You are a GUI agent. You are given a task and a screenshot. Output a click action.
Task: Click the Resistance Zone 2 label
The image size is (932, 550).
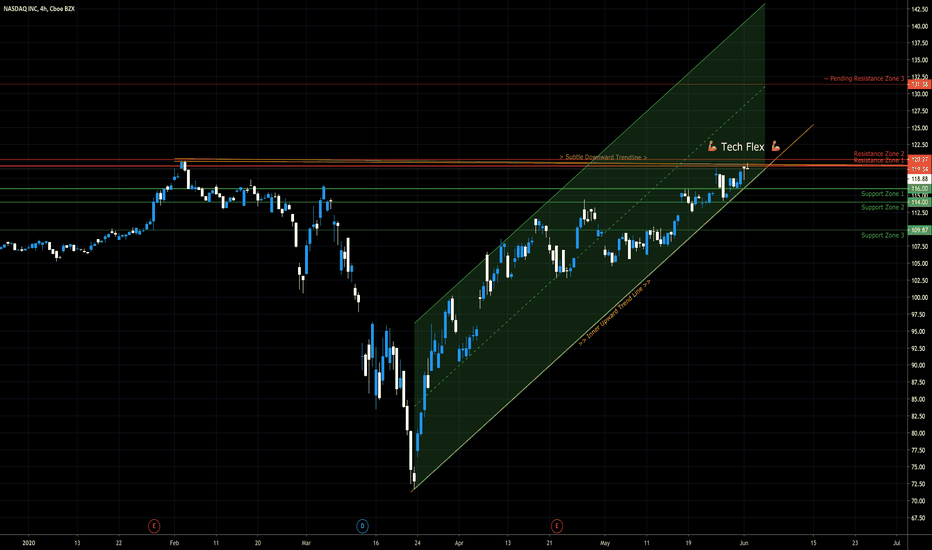879,154
